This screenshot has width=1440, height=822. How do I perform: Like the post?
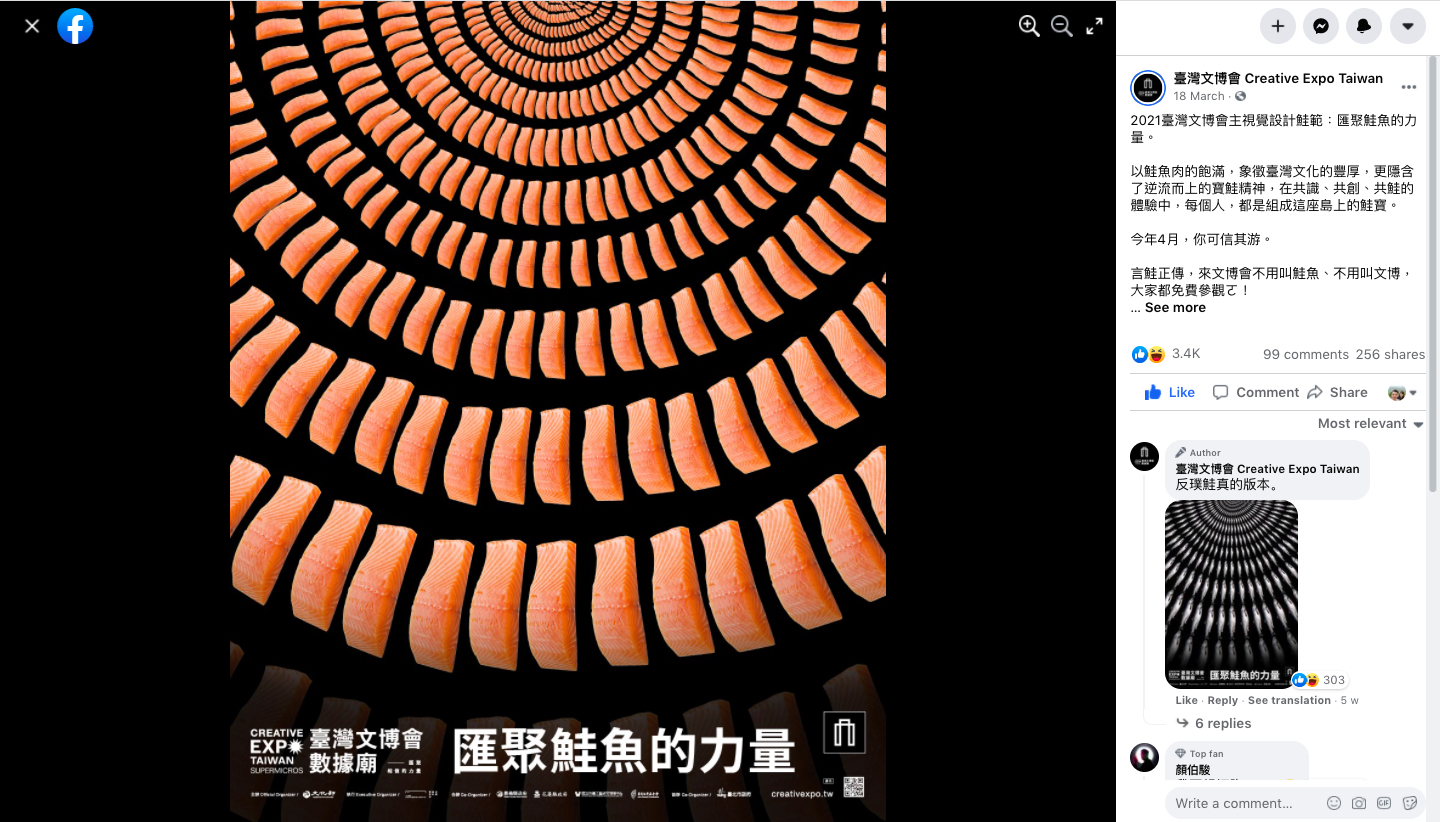(1169, 392)
